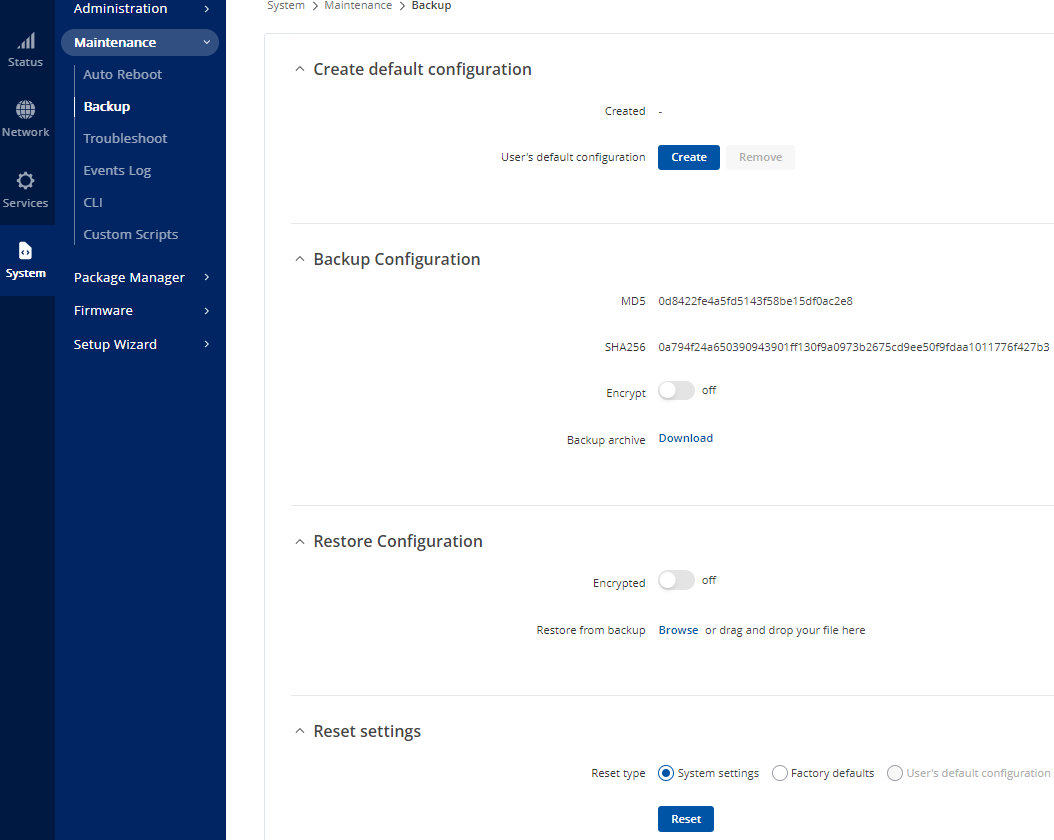Expand the Firmware submenu arrow

coord(209,310)
